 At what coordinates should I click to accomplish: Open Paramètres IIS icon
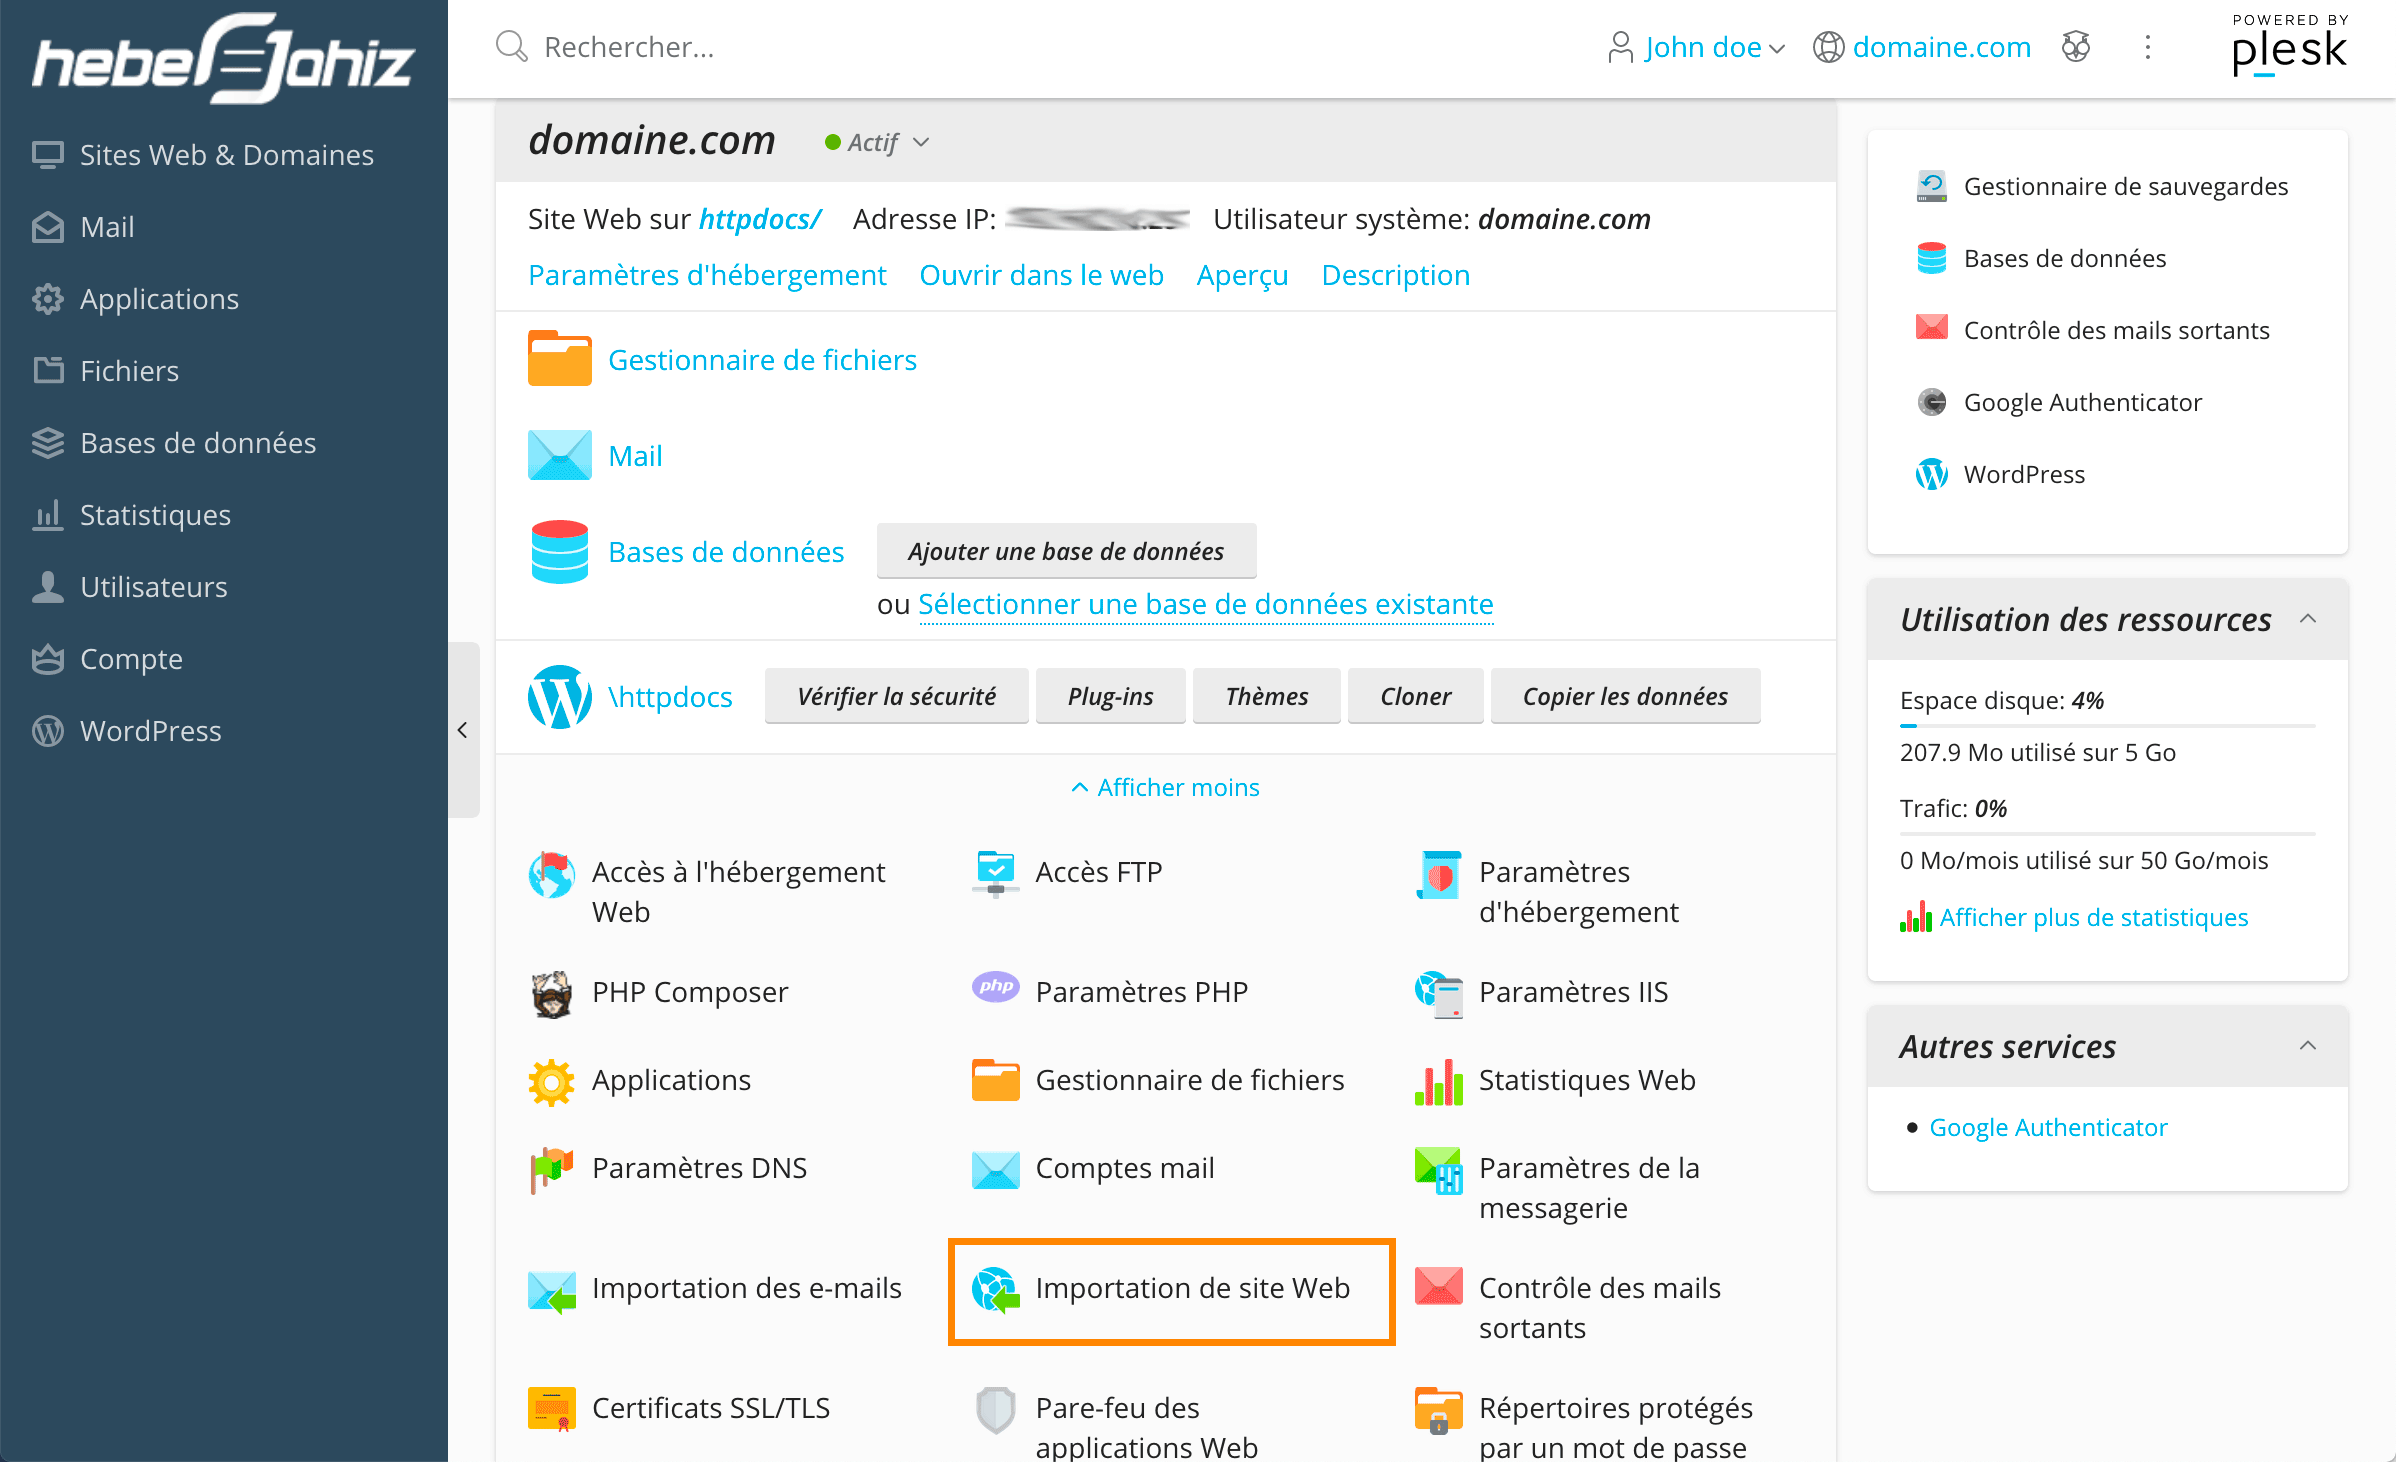pyautogui.click(x=1438, y=993)
